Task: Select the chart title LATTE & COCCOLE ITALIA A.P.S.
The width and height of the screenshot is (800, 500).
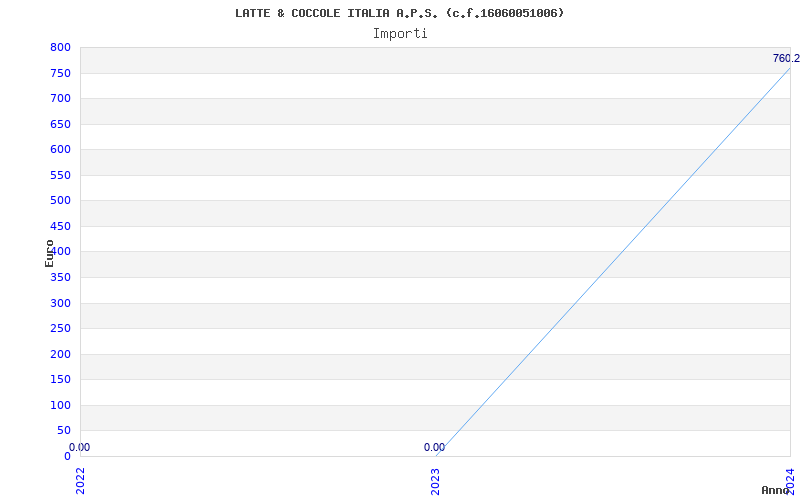Action: click(x=400, y=13)
